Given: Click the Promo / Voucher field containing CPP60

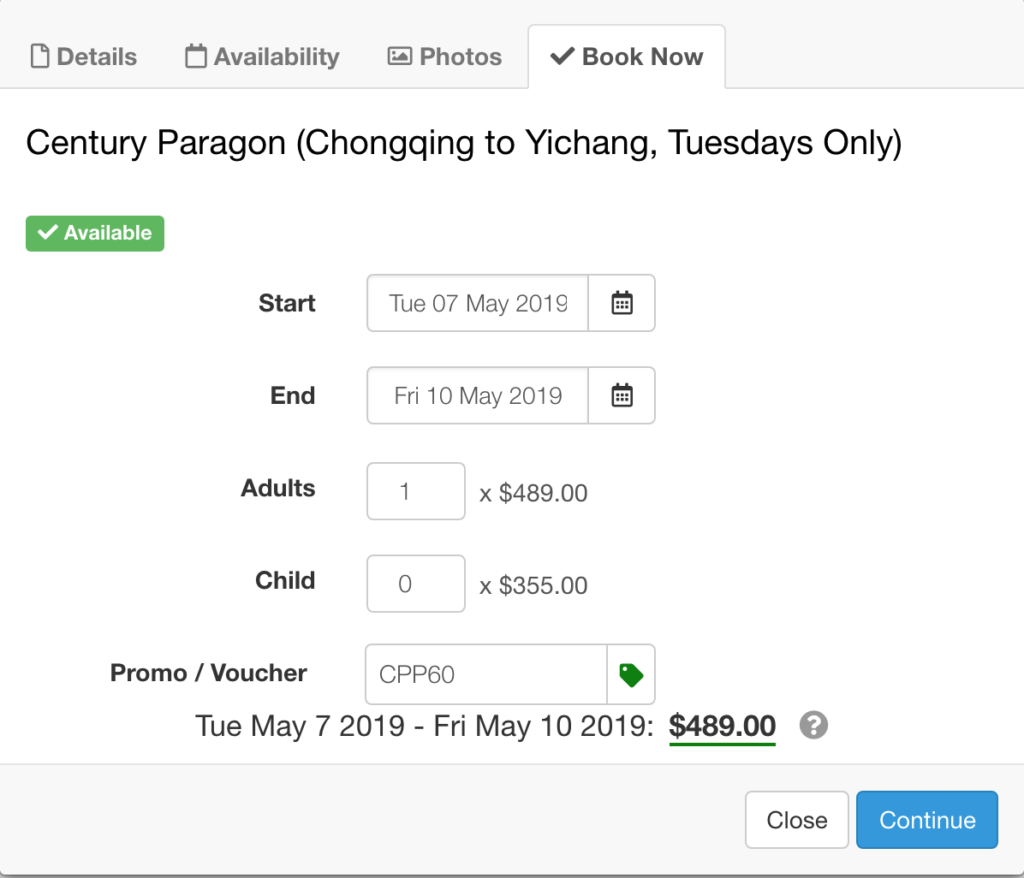Looking at the screenshot, I should (487, 675).
